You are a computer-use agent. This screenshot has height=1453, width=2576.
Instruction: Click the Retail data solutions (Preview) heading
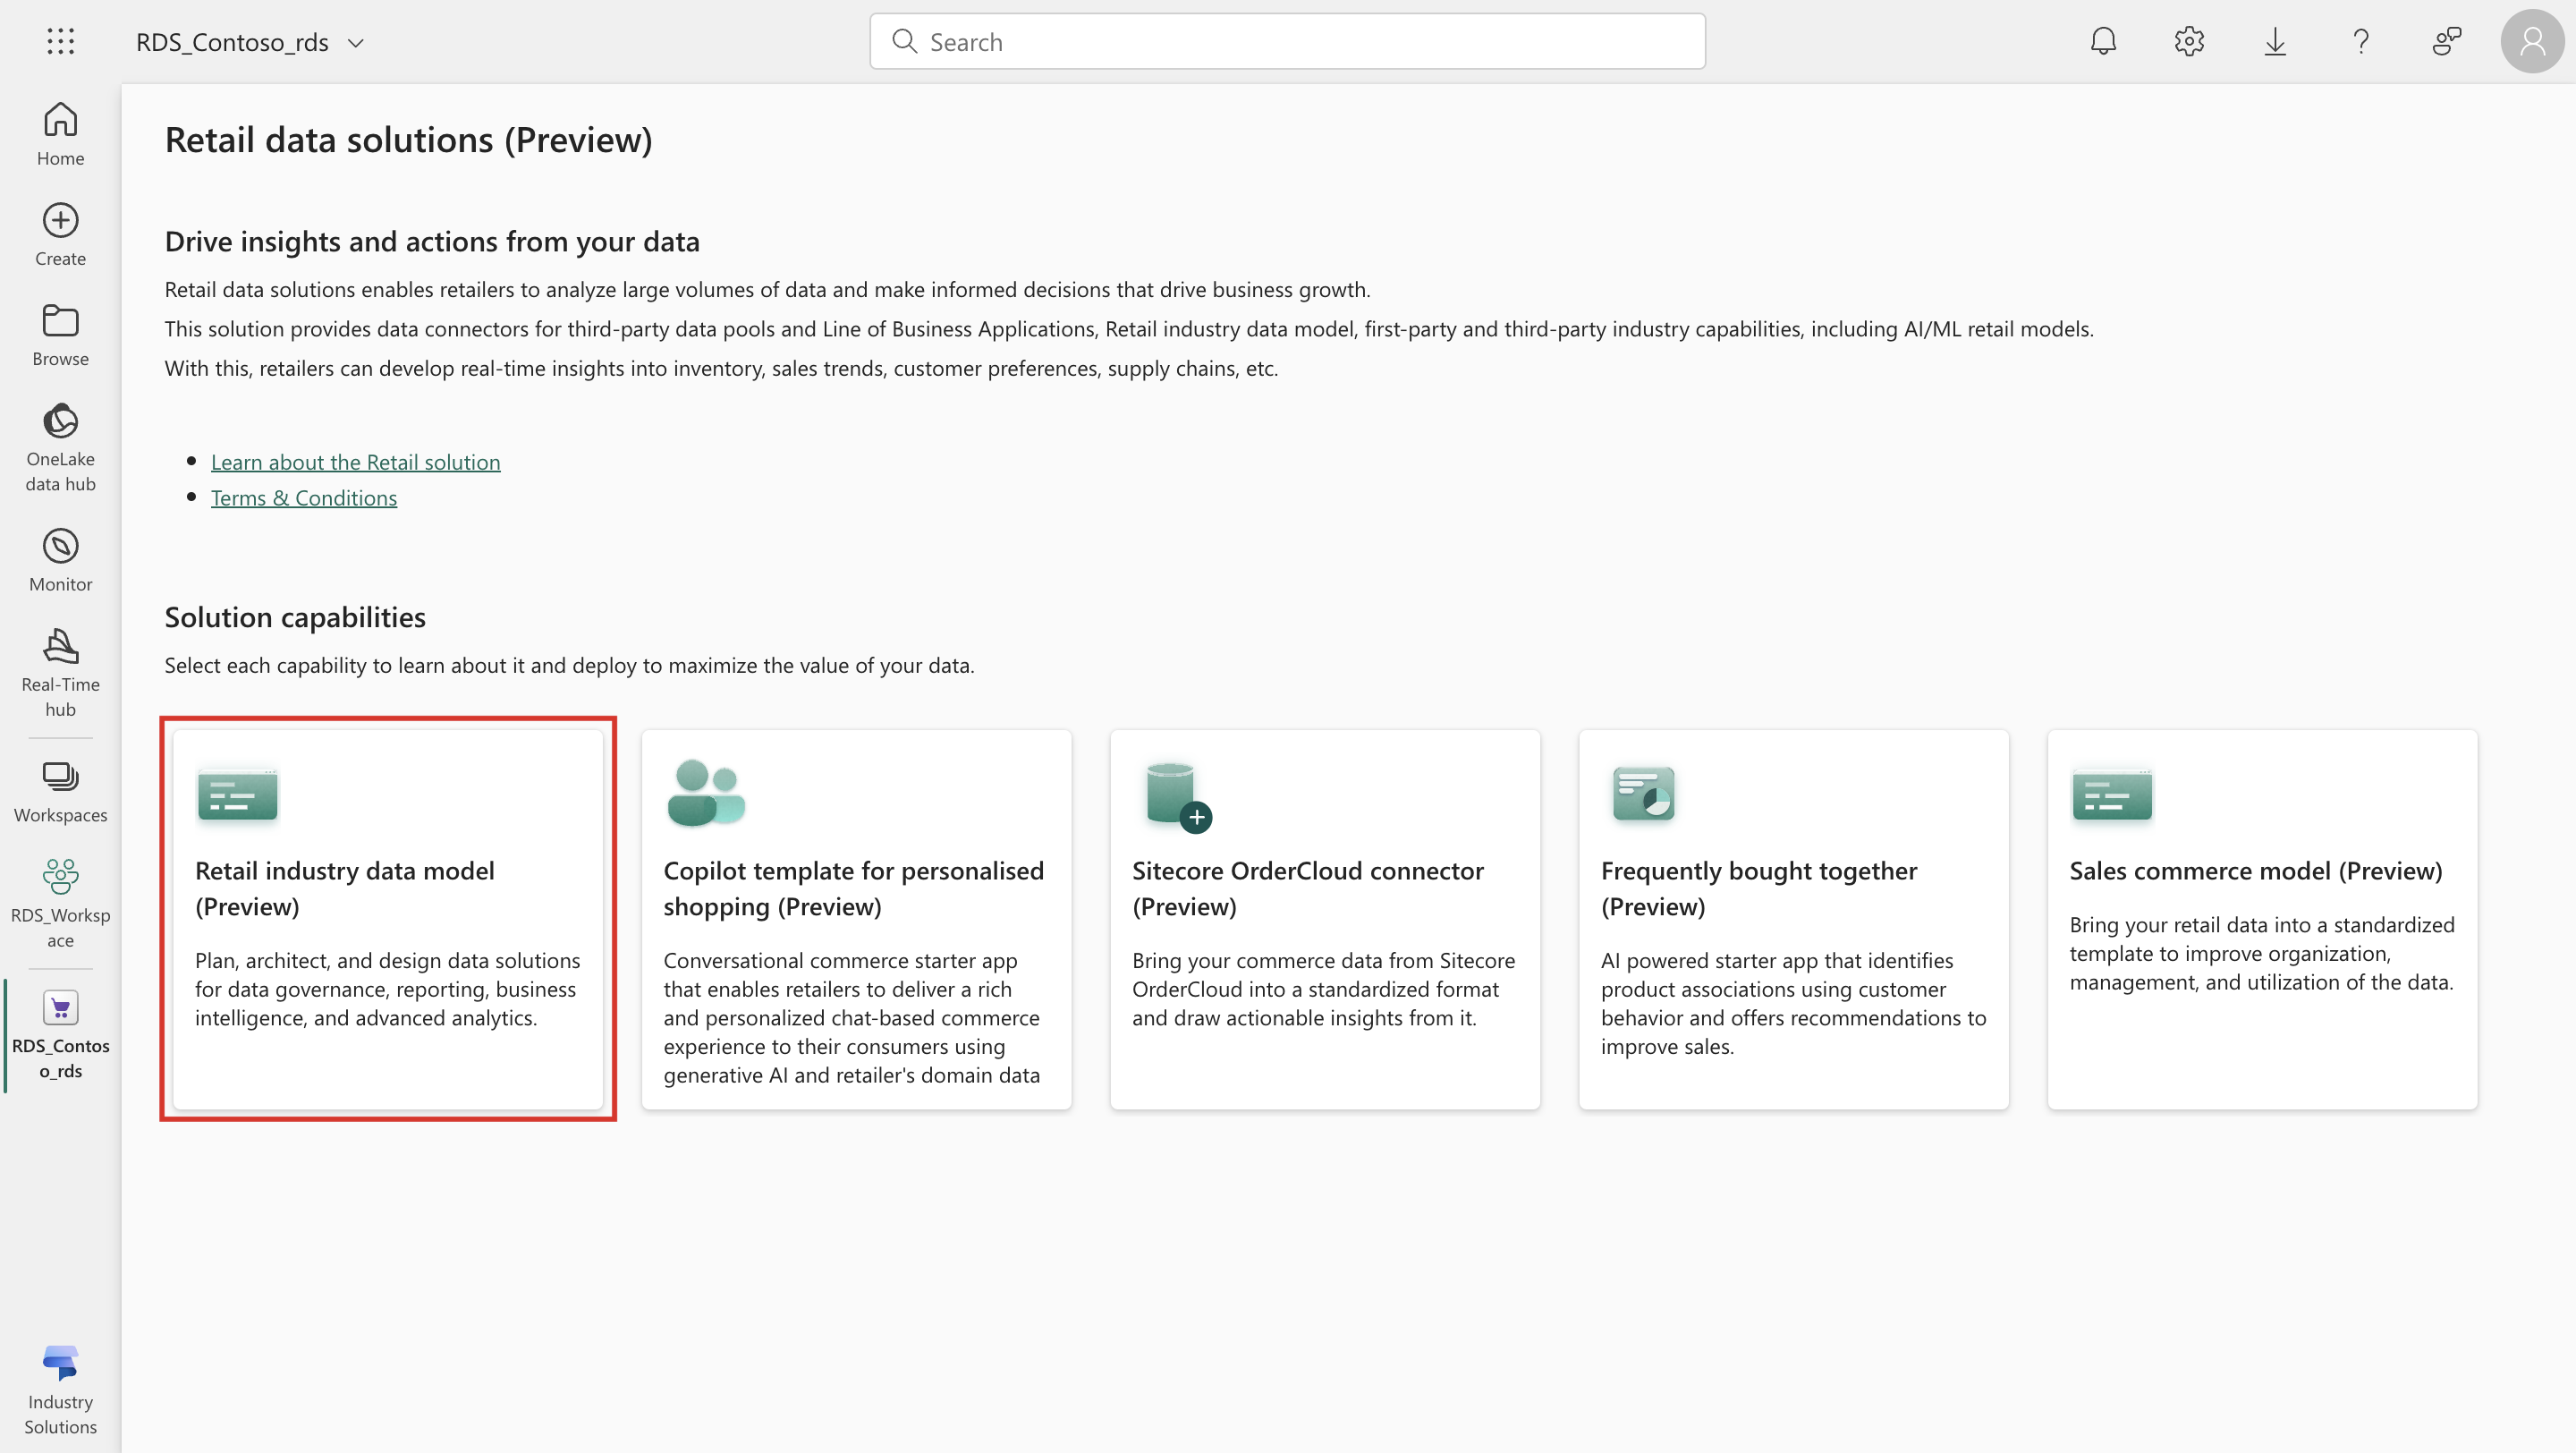(x=408, y=140)
